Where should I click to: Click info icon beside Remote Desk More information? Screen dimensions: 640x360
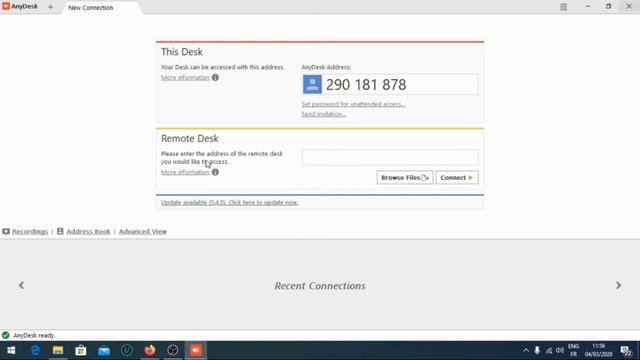215,172
